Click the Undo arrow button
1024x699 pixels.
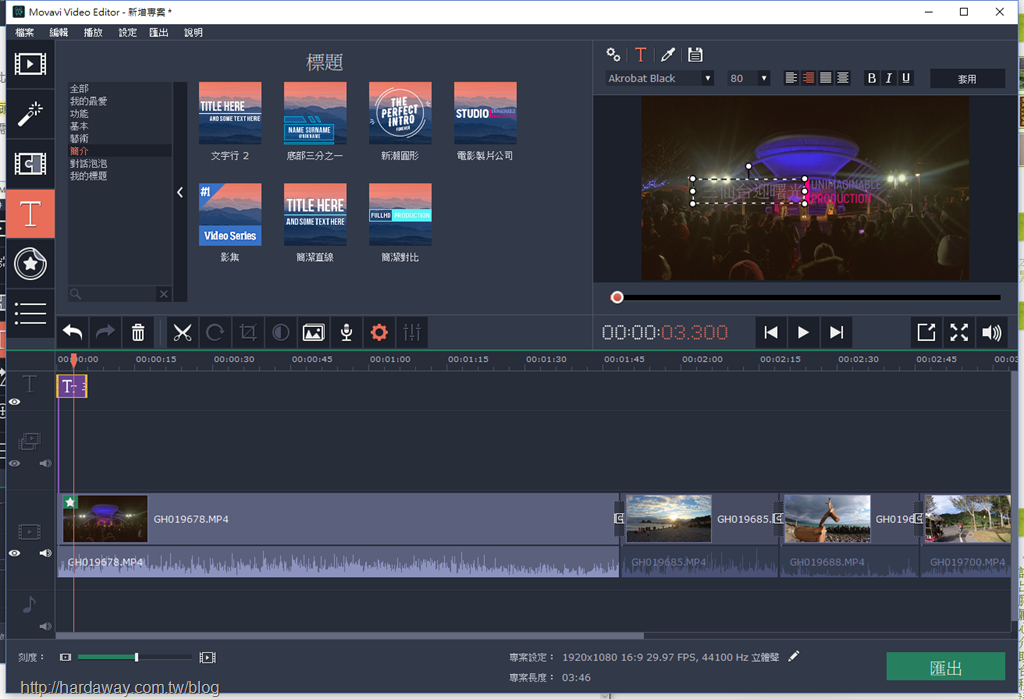pos(72,333)
